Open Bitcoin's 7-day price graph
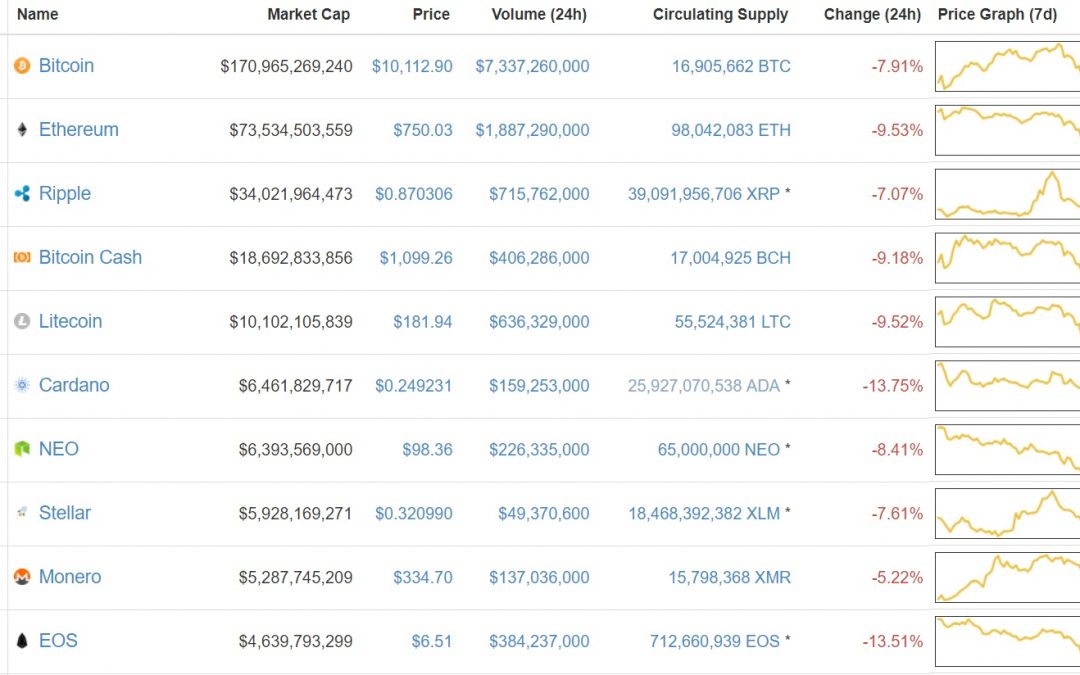 (1006, 65)
